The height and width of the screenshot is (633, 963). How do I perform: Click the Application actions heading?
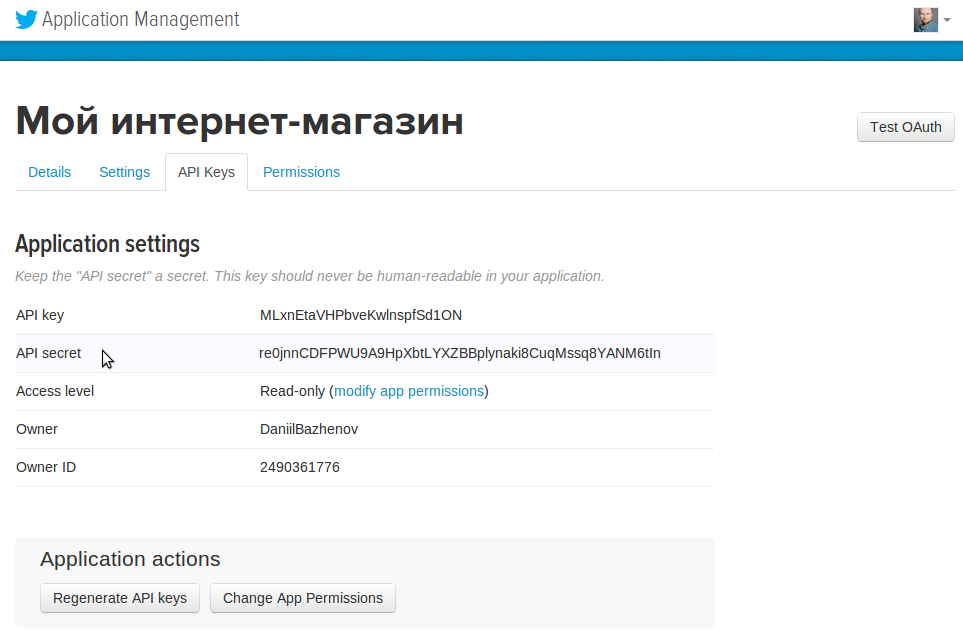(130, 559)
